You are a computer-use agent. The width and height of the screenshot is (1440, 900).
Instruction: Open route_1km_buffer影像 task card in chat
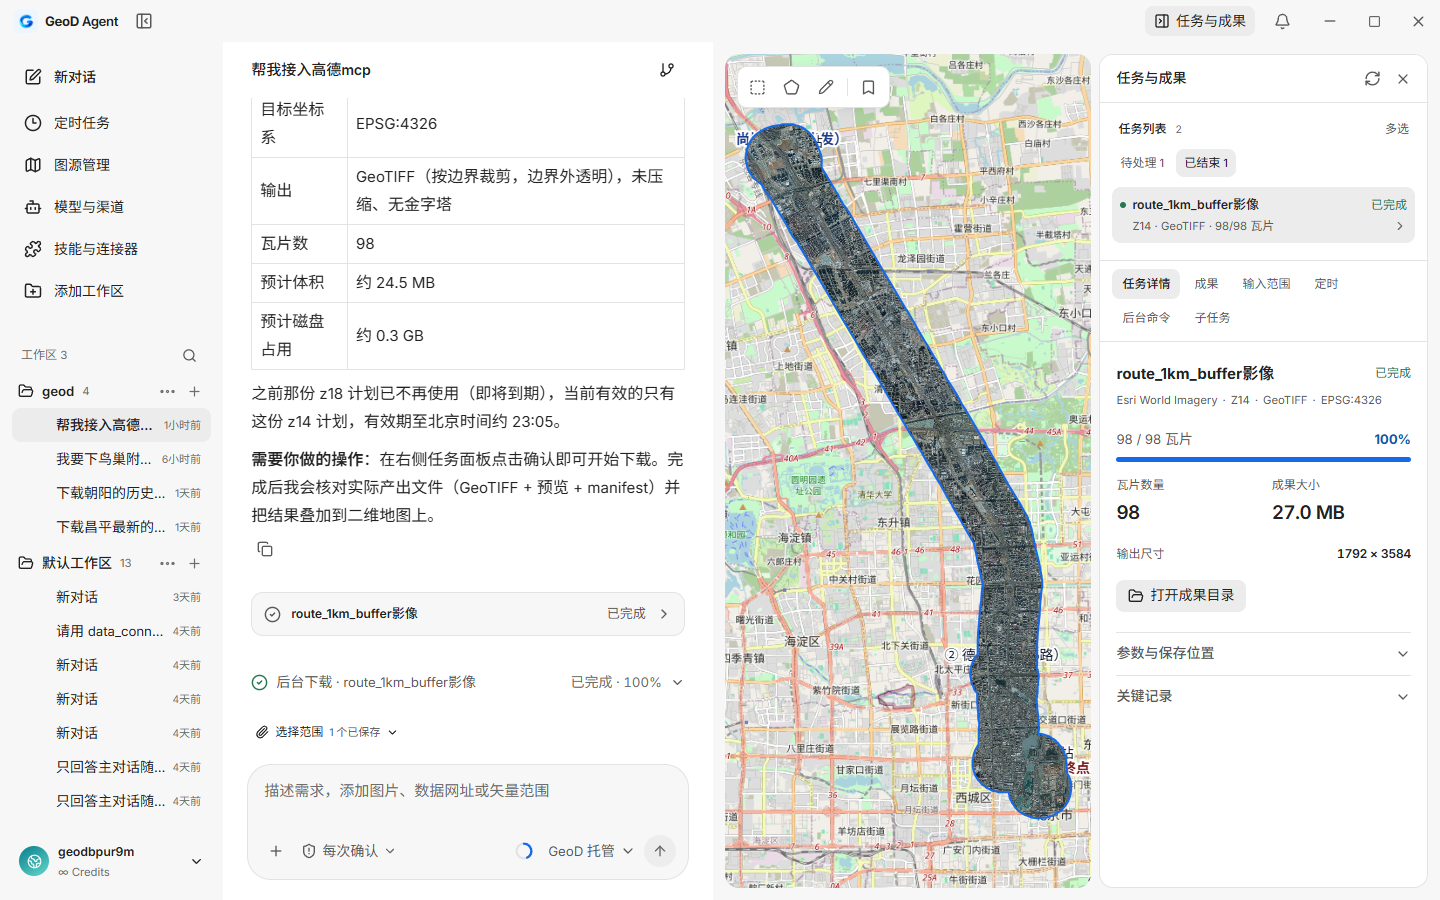(x=468, y=614)
